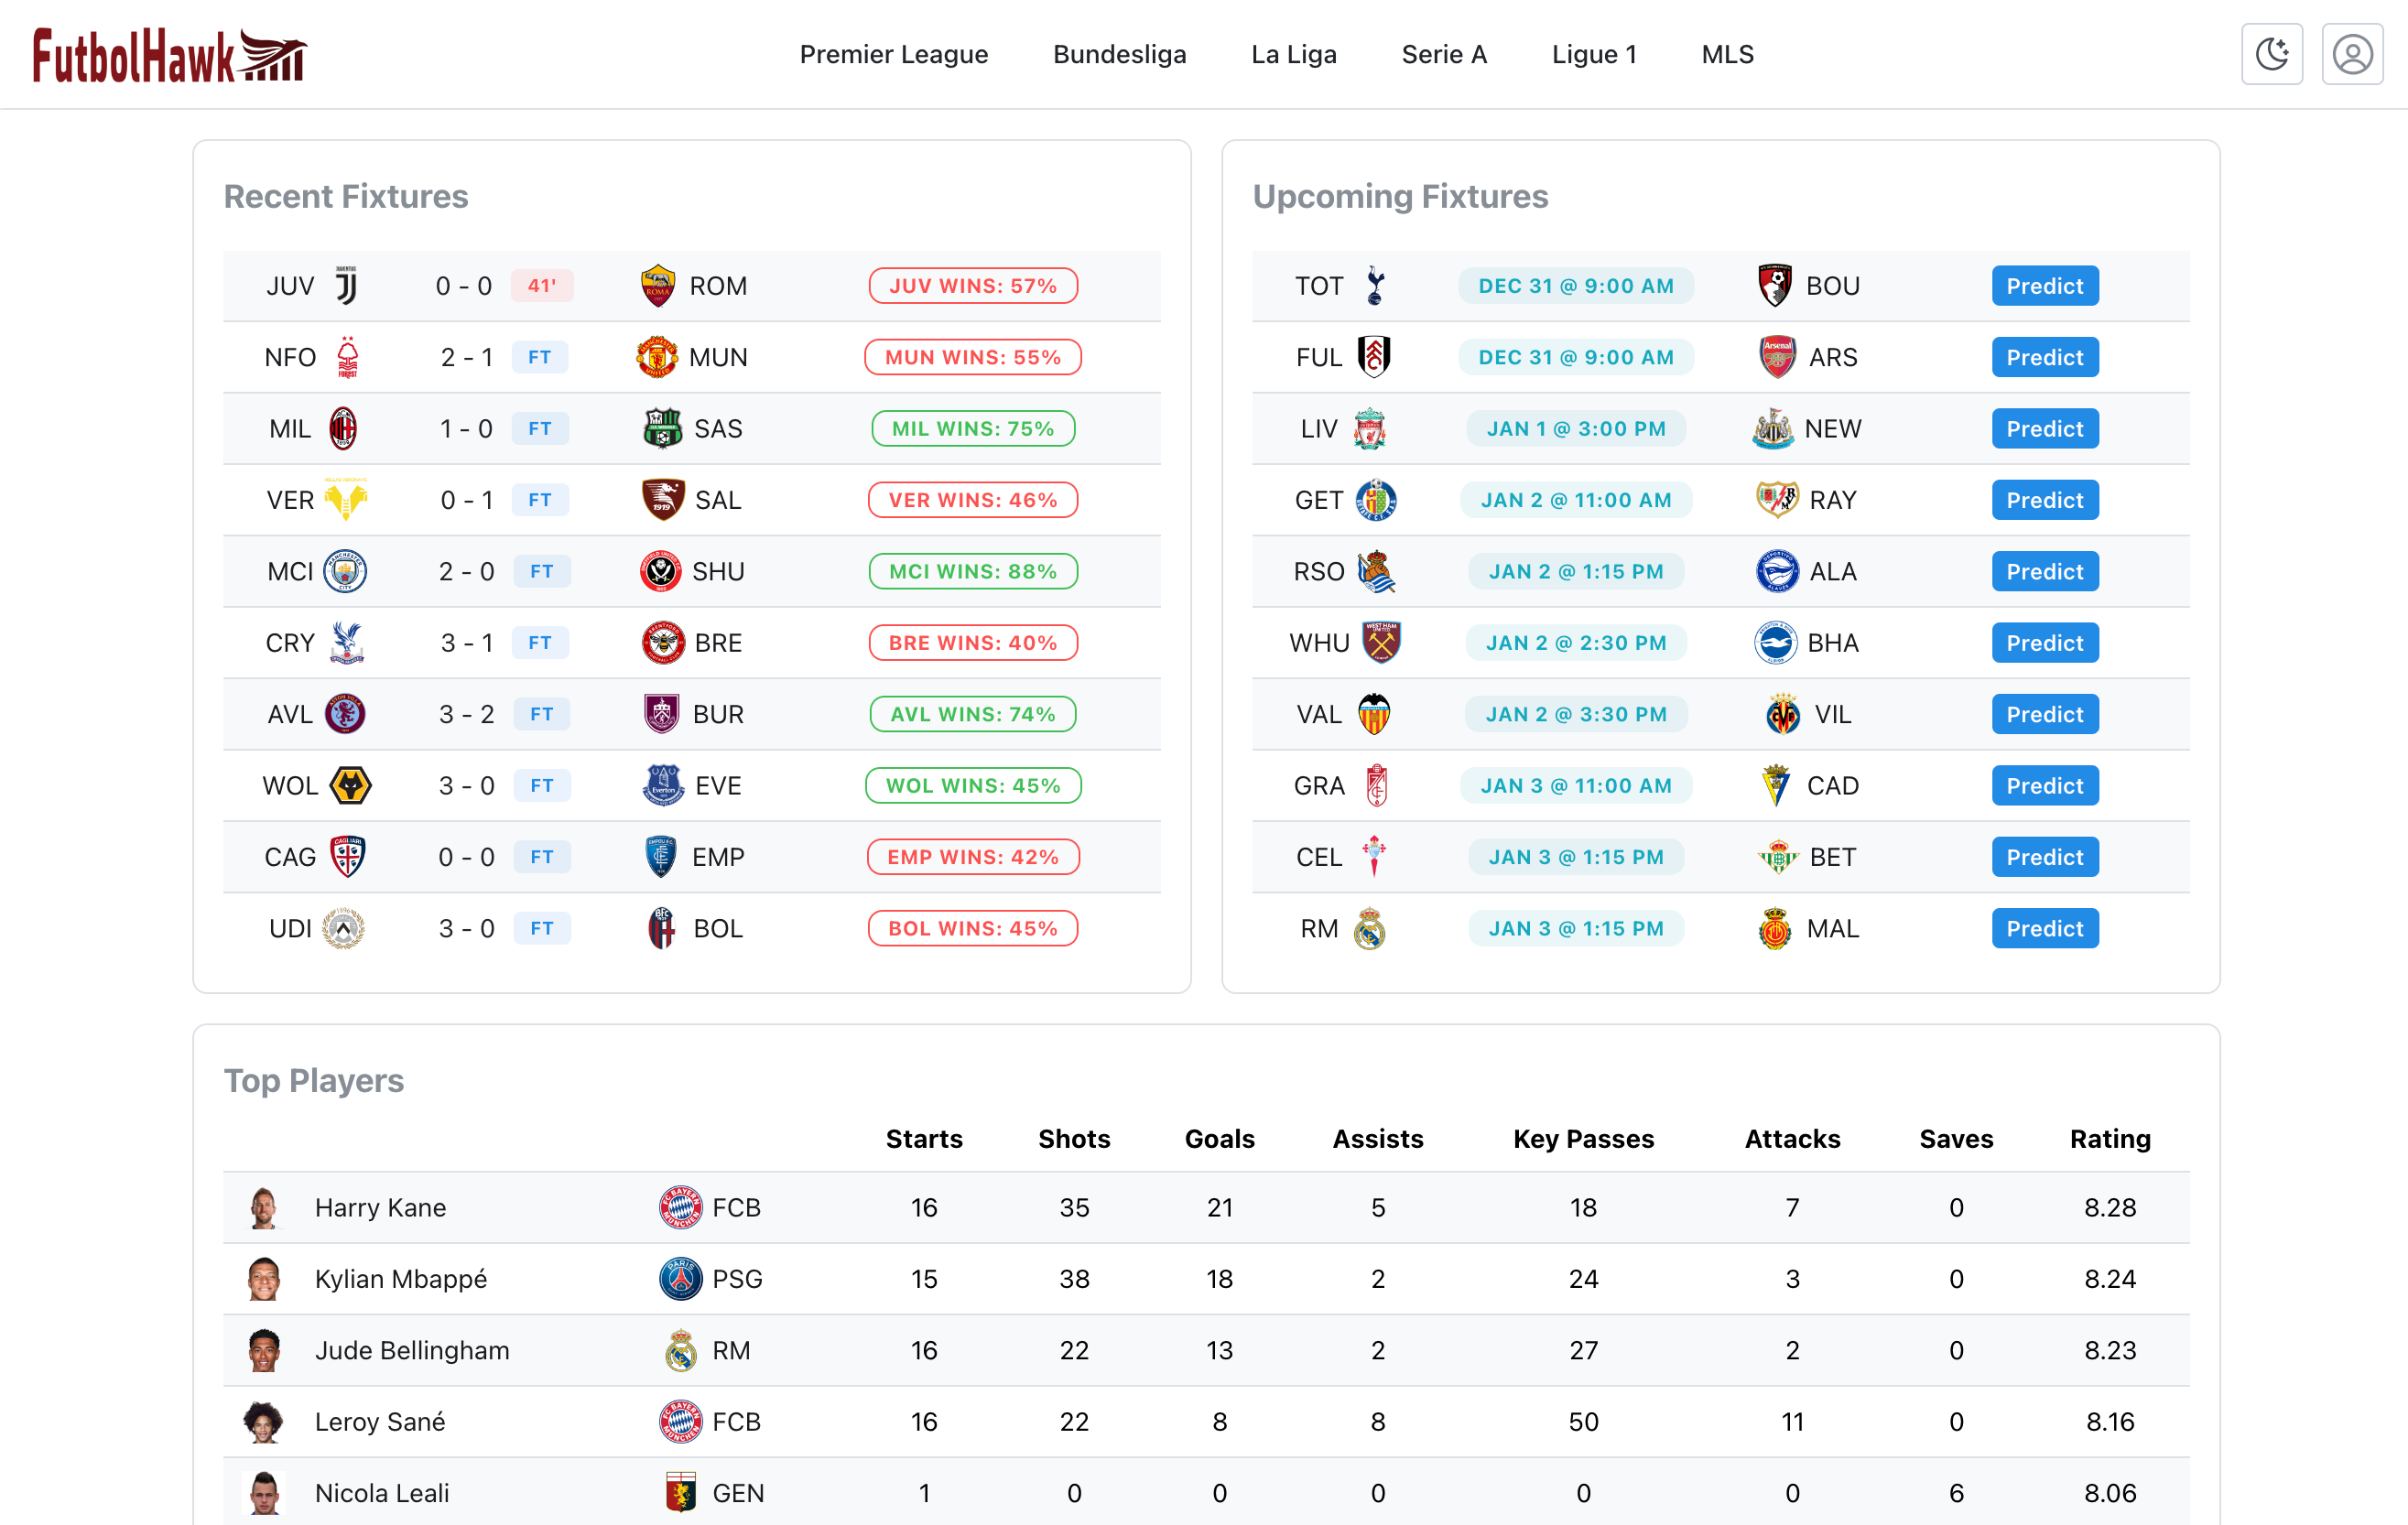
Task: Open the MLS section
Action: pyautogui.click(x=1727, y=54)
